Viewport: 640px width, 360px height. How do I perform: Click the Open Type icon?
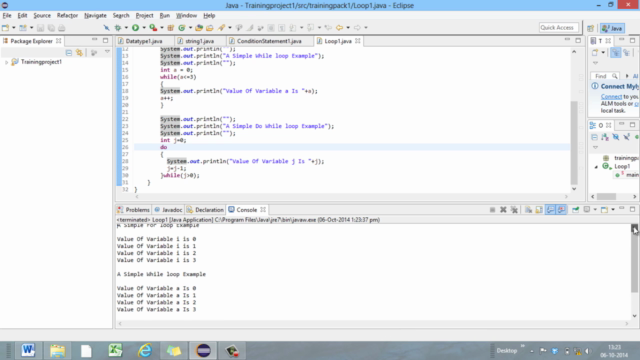[199, 28]
